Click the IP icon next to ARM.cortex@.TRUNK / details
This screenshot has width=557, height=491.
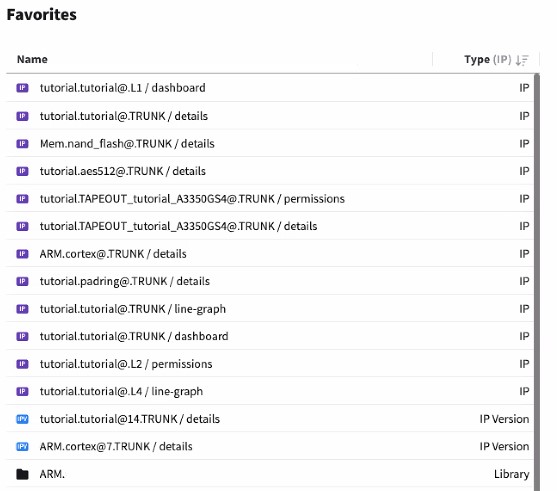22,254
